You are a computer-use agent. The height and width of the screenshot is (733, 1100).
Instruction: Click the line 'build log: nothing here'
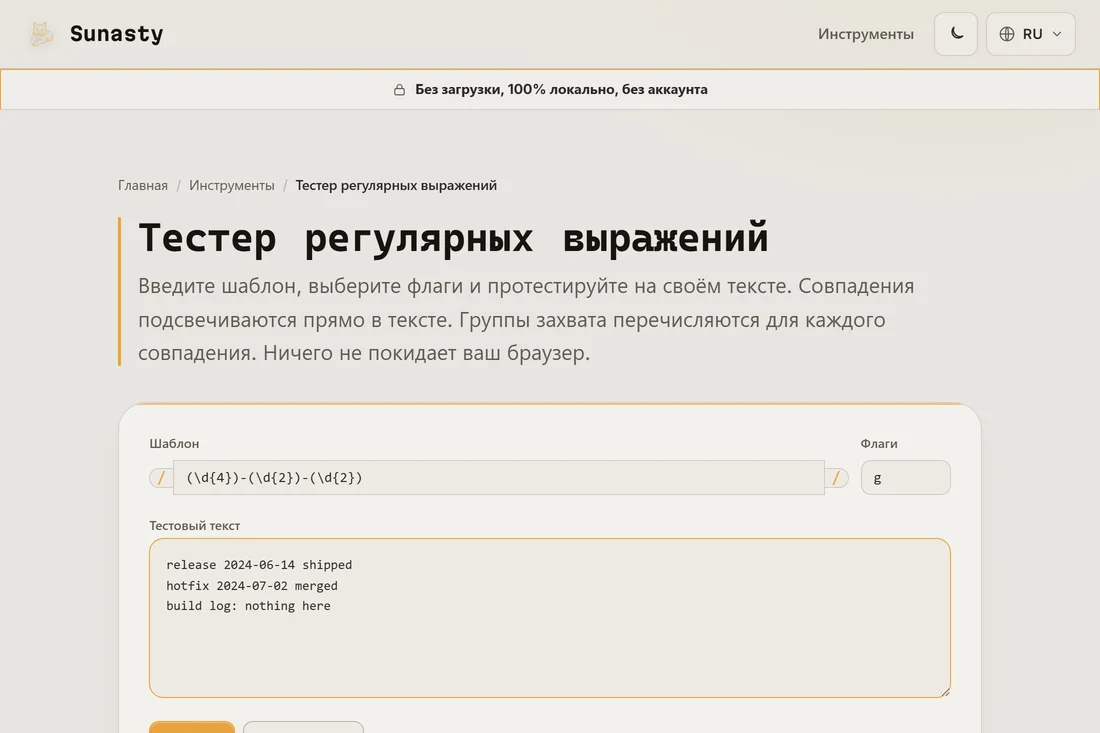(x=248, y=606)
